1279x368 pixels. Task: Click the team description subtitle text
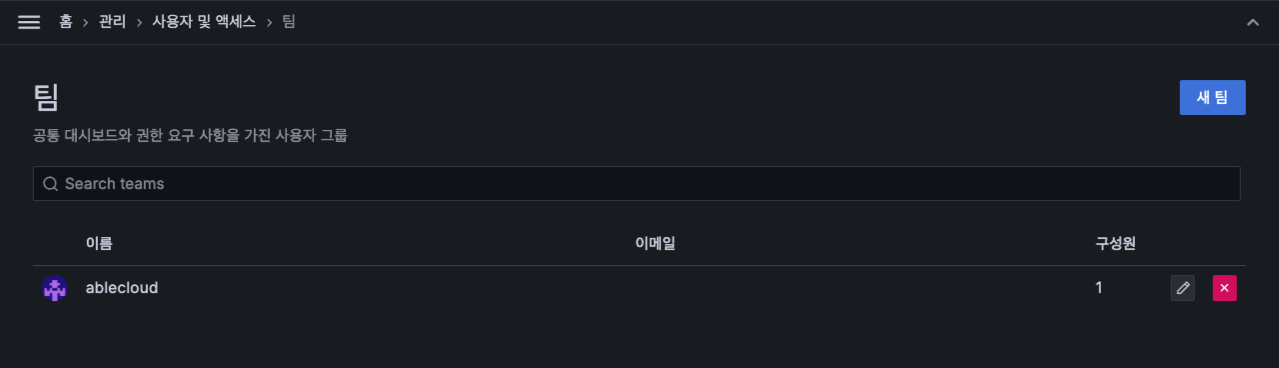click(x=190, y=135)
